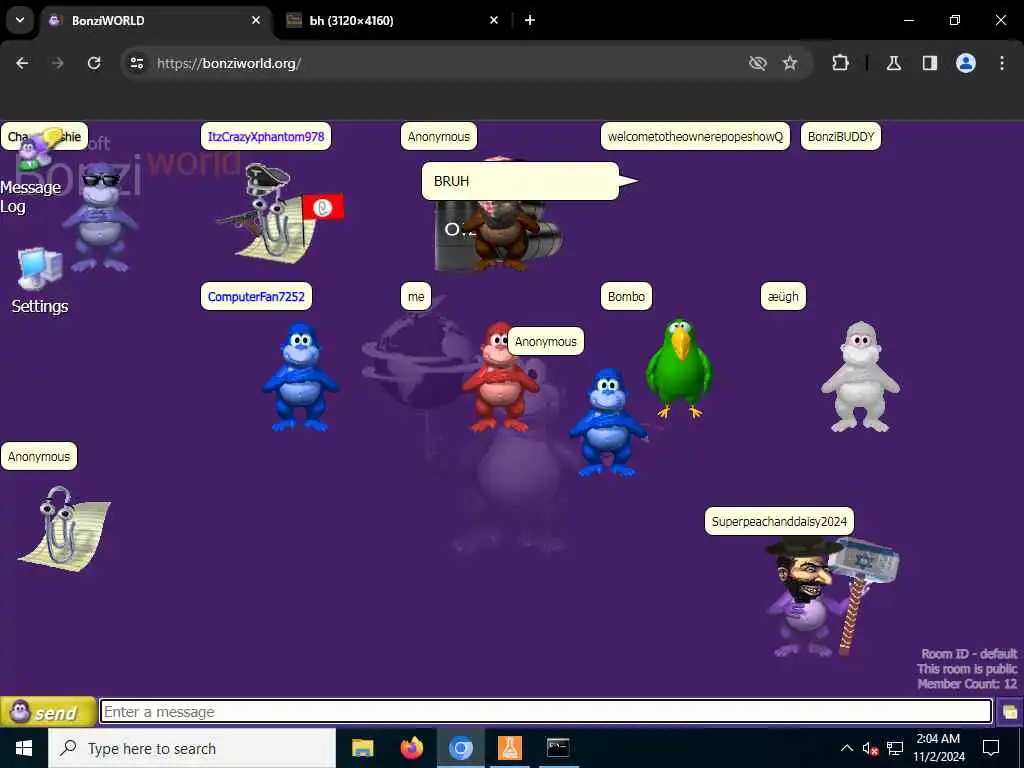Image resolution: width=1024 pixels, height=768 pixels.
Task: Click the BRUH speech bubble
Action: 520,181
